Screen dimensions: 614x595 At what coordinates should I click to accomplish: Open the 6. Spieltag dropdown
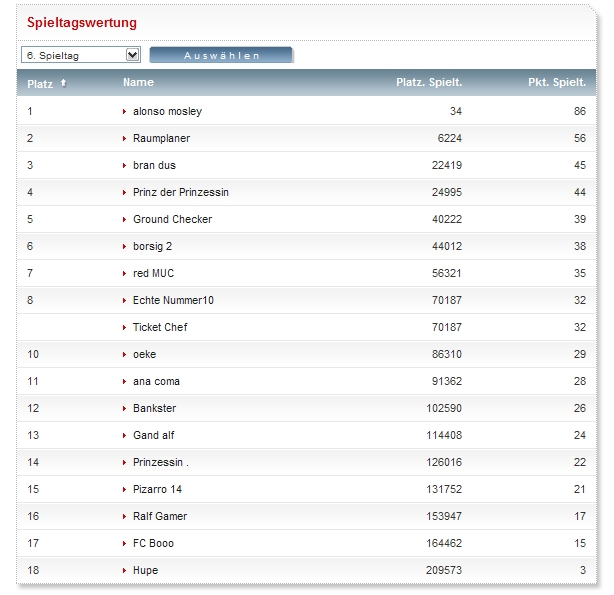[80, 55]
